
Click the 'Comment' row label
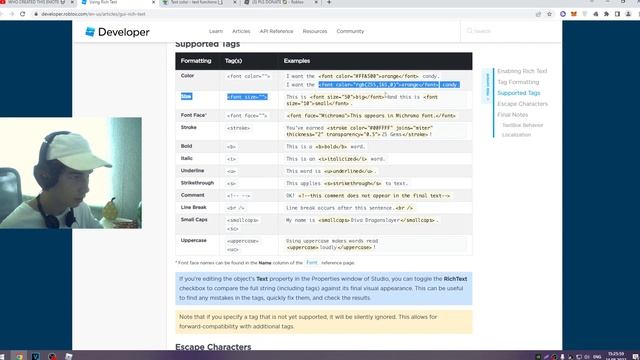pyautogui.click(x=192, y=195)
